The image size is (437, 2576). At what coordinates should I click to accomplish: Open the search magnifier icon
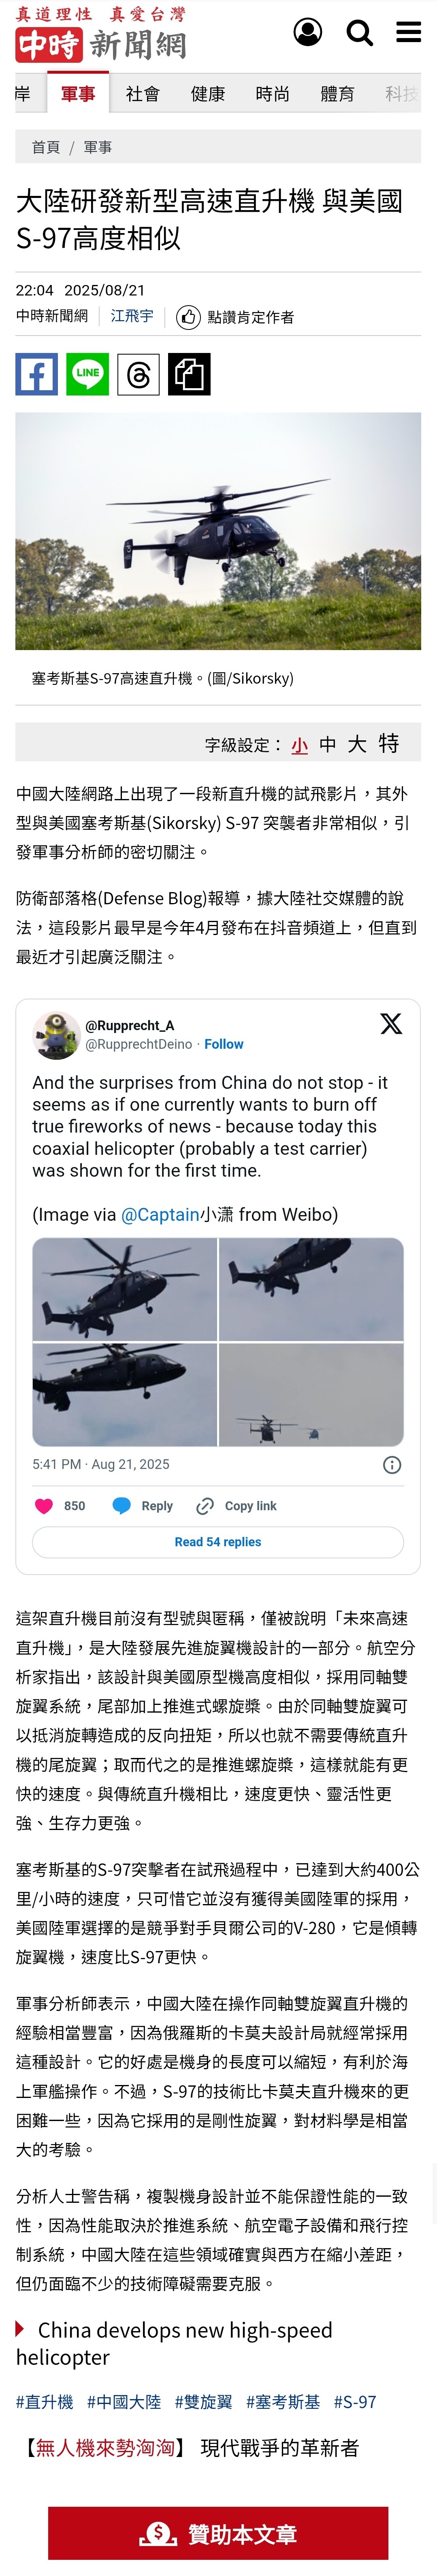click(359, 33)
